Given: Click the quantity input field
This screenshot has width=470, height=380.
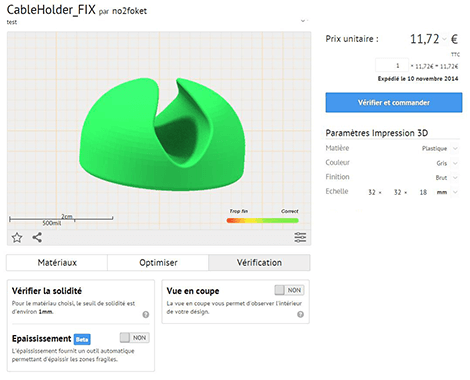Looking at the screenshot, I should [x=392, y=65].
